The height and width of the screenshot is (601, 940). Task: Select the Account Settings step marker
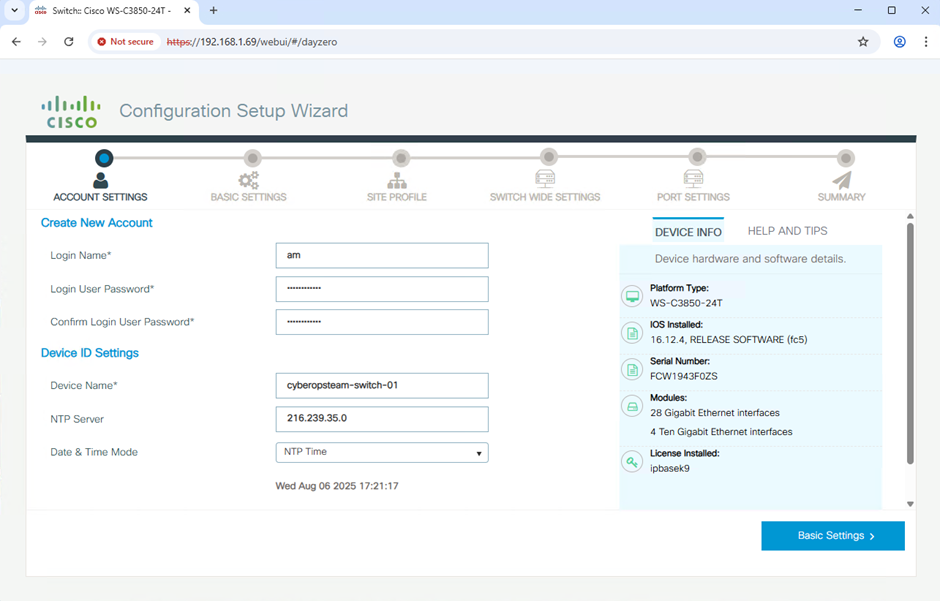pyautogui.click(x=104, y=158)
